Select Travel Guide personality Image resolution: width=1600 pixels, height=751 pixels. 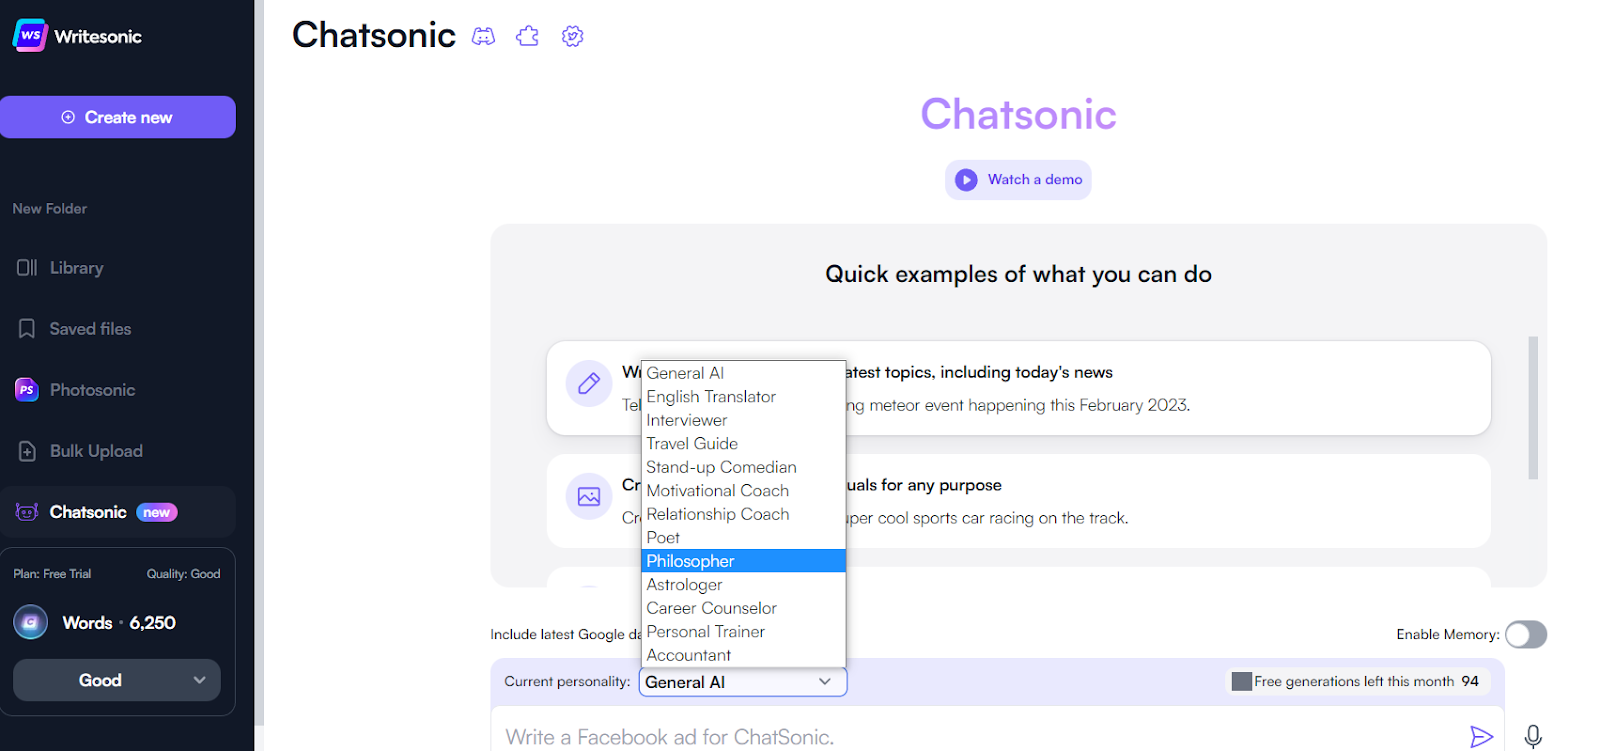click(x=743, y=444)
